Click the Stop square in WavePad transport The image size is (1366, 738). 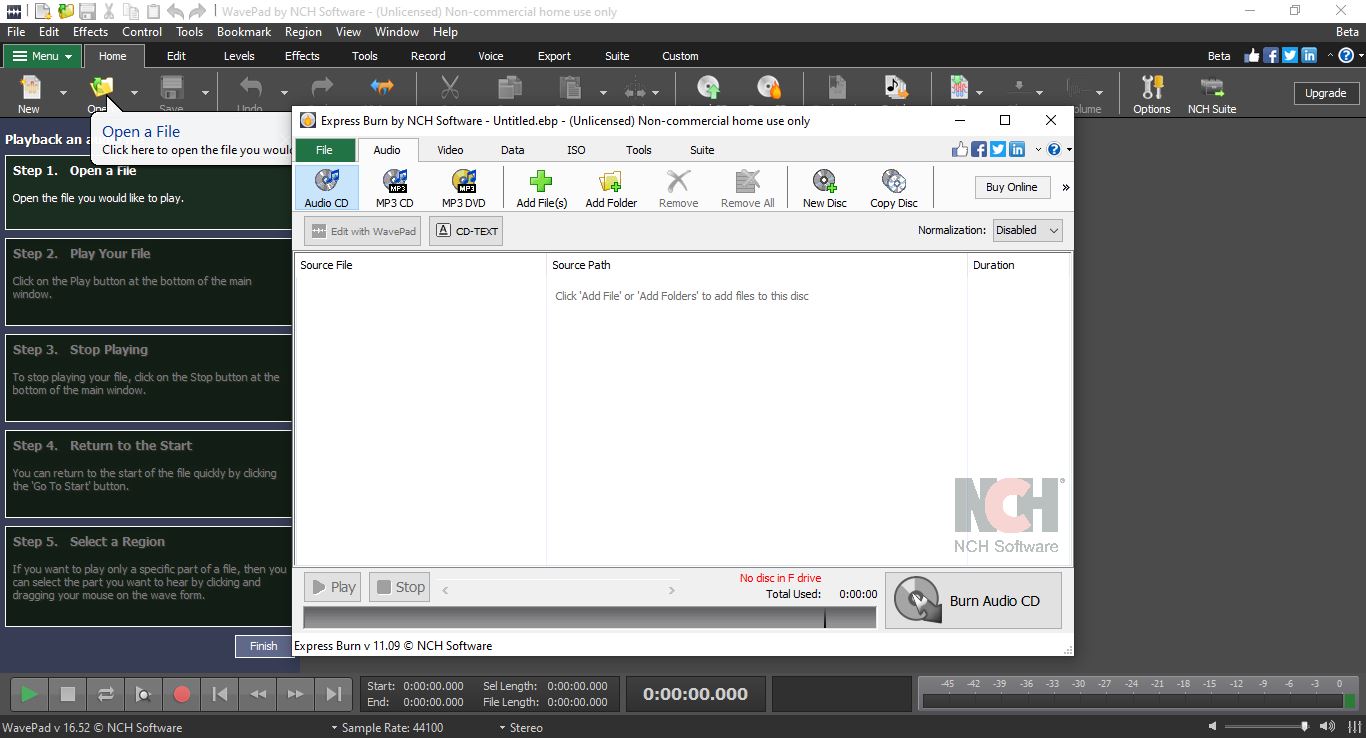coord(67,693)
